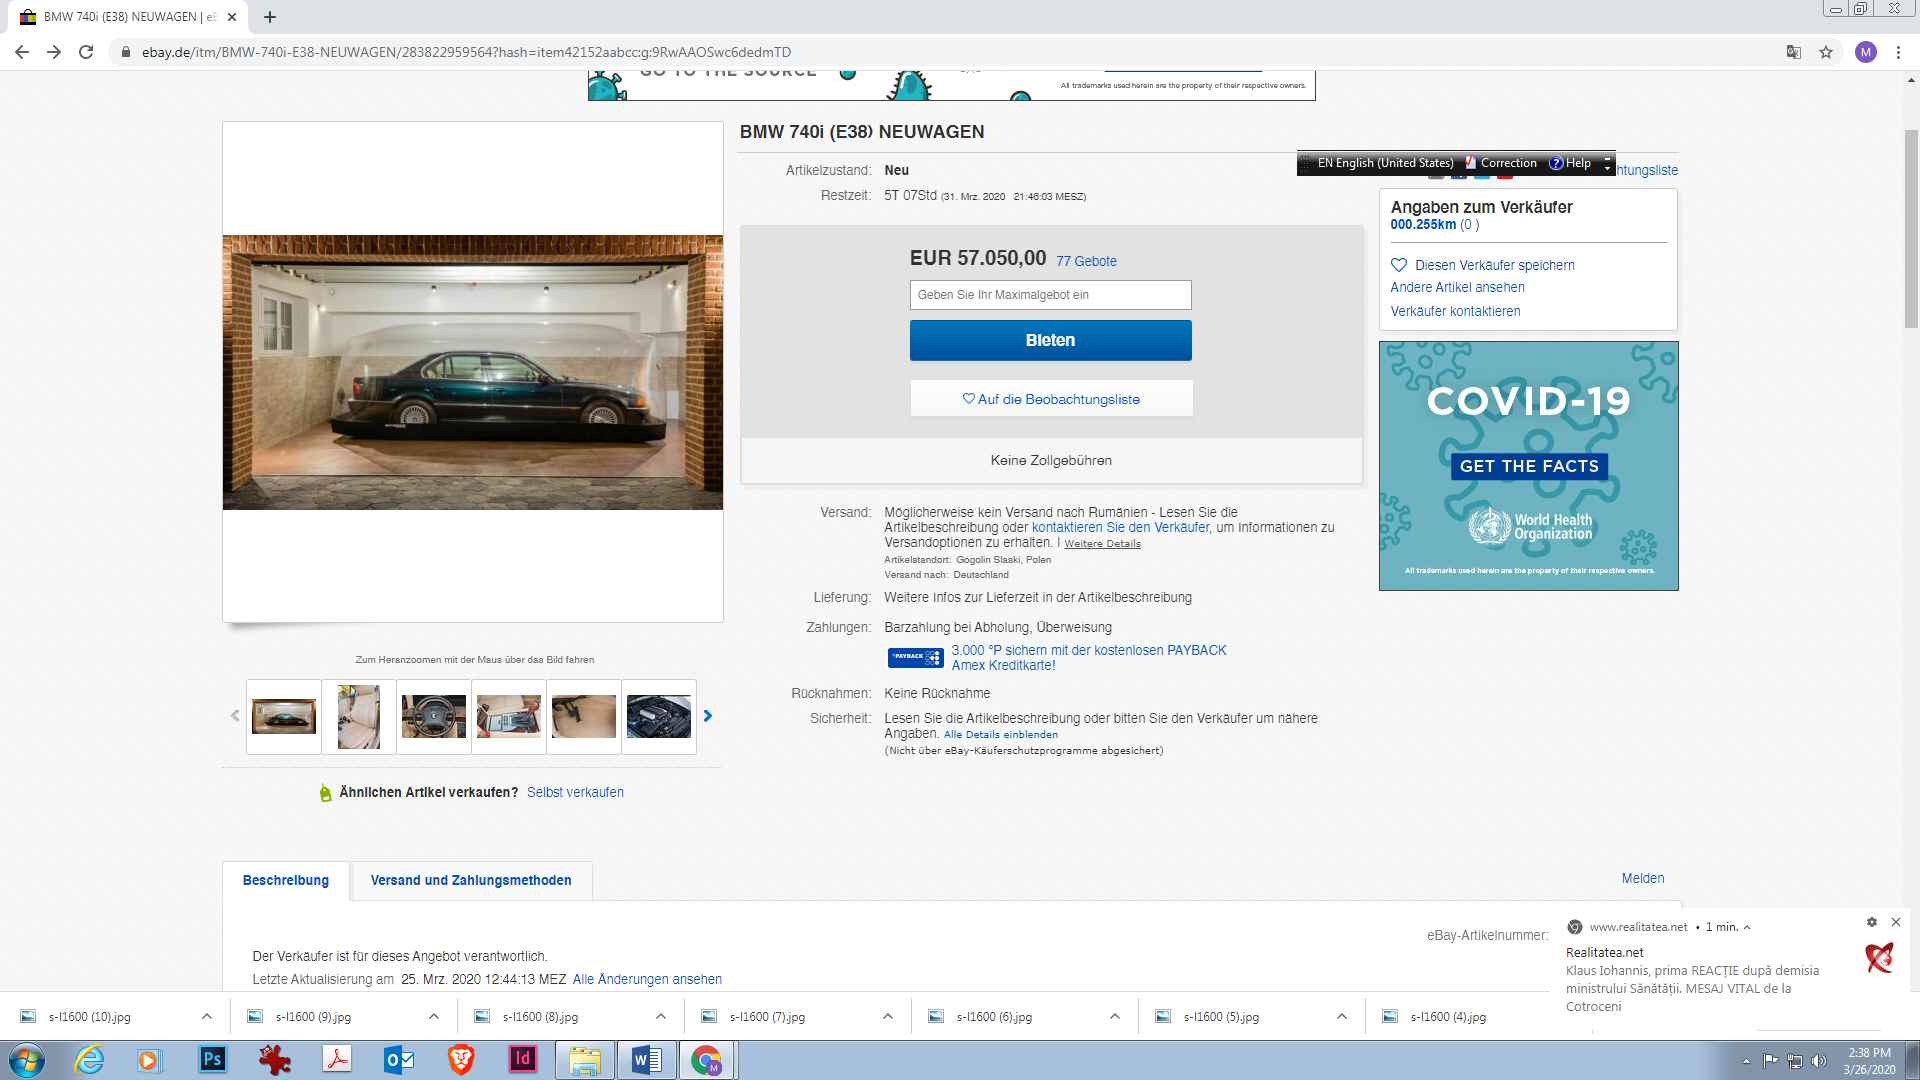1920x1080 pixels.
Task: Switch to Versand und Zahlungsmethoden tab
Action: [x=471, y=880]
